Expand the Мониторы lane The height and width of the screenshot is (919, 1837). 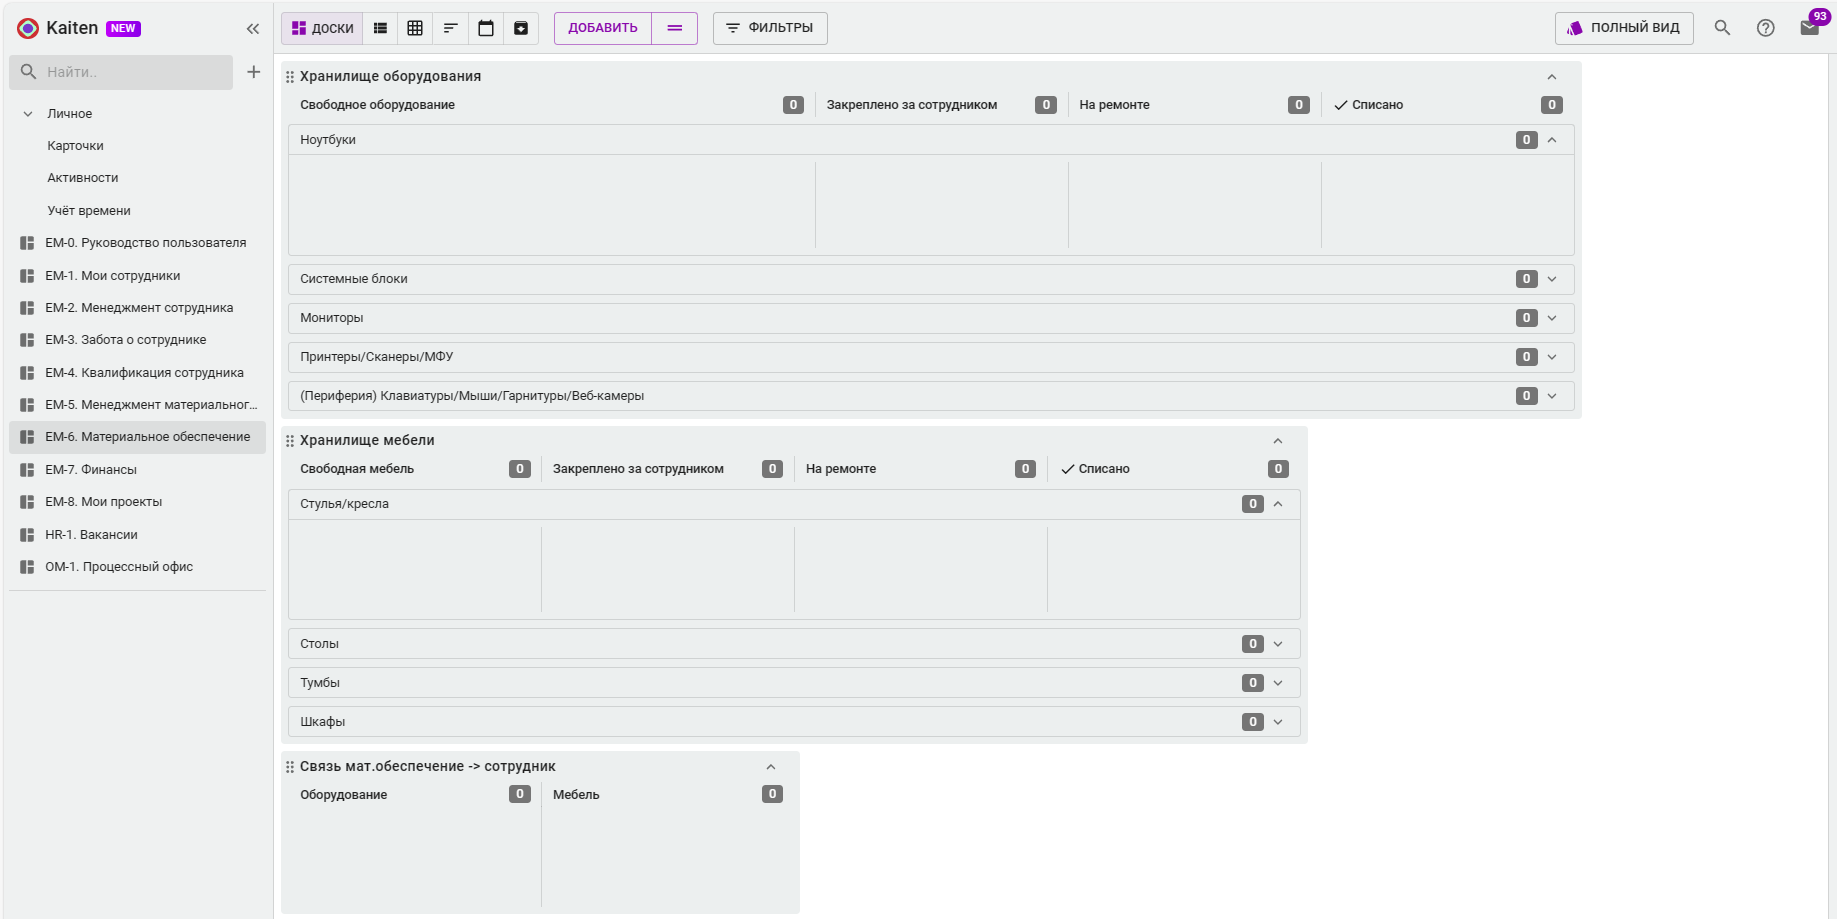click(1552, 318)
